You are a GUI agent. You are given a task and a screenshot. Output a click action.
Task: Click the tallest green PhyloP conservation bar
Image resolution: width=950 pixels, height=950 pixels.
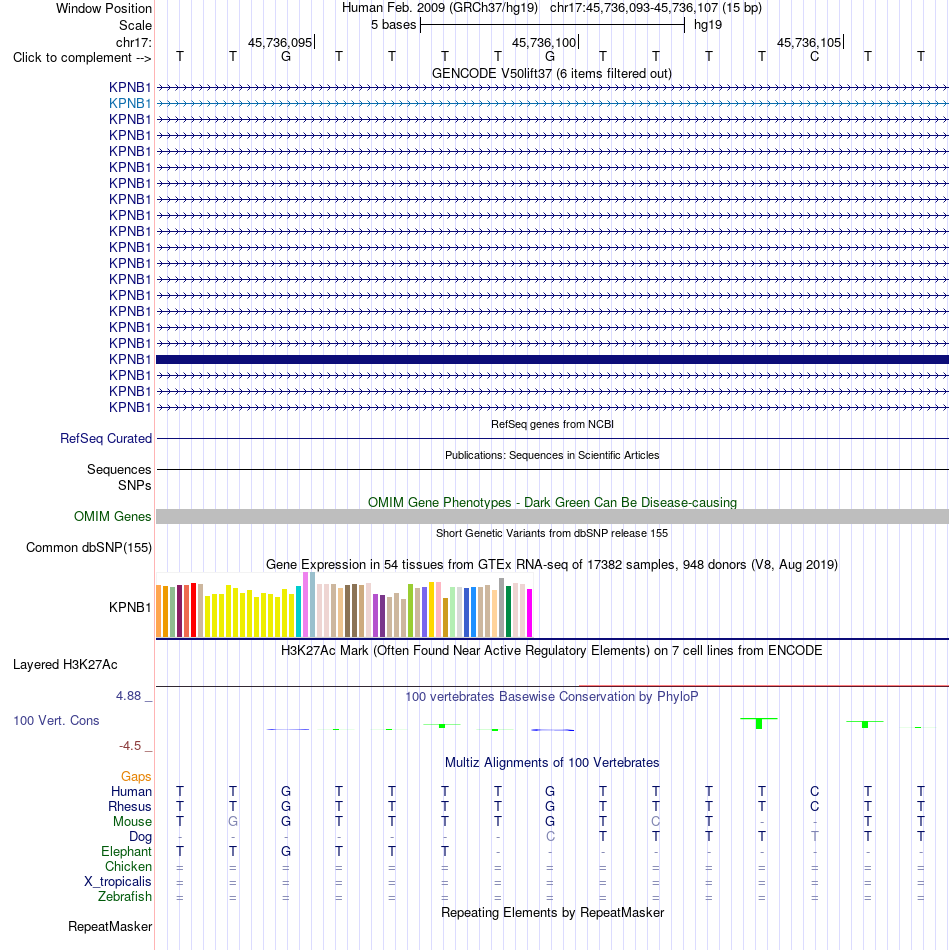pyautogui.click(x=759, y=723)
